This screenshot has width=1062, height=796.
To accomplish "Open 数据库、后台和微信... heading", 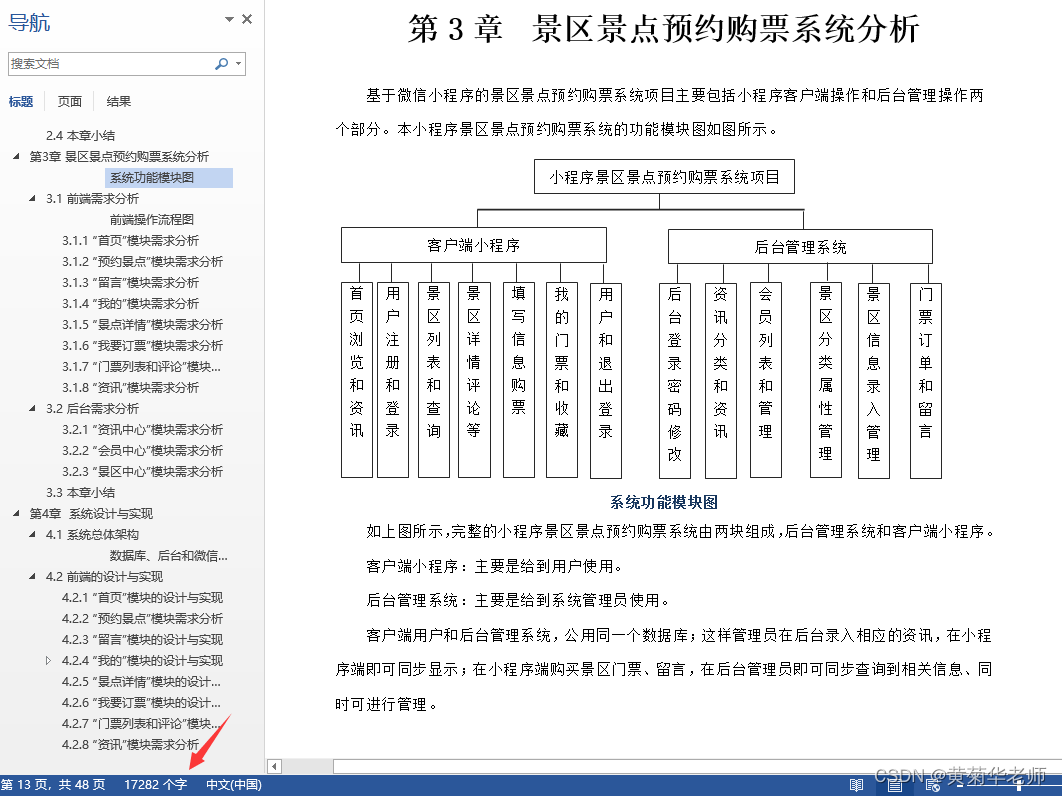I will coord(169,556).
